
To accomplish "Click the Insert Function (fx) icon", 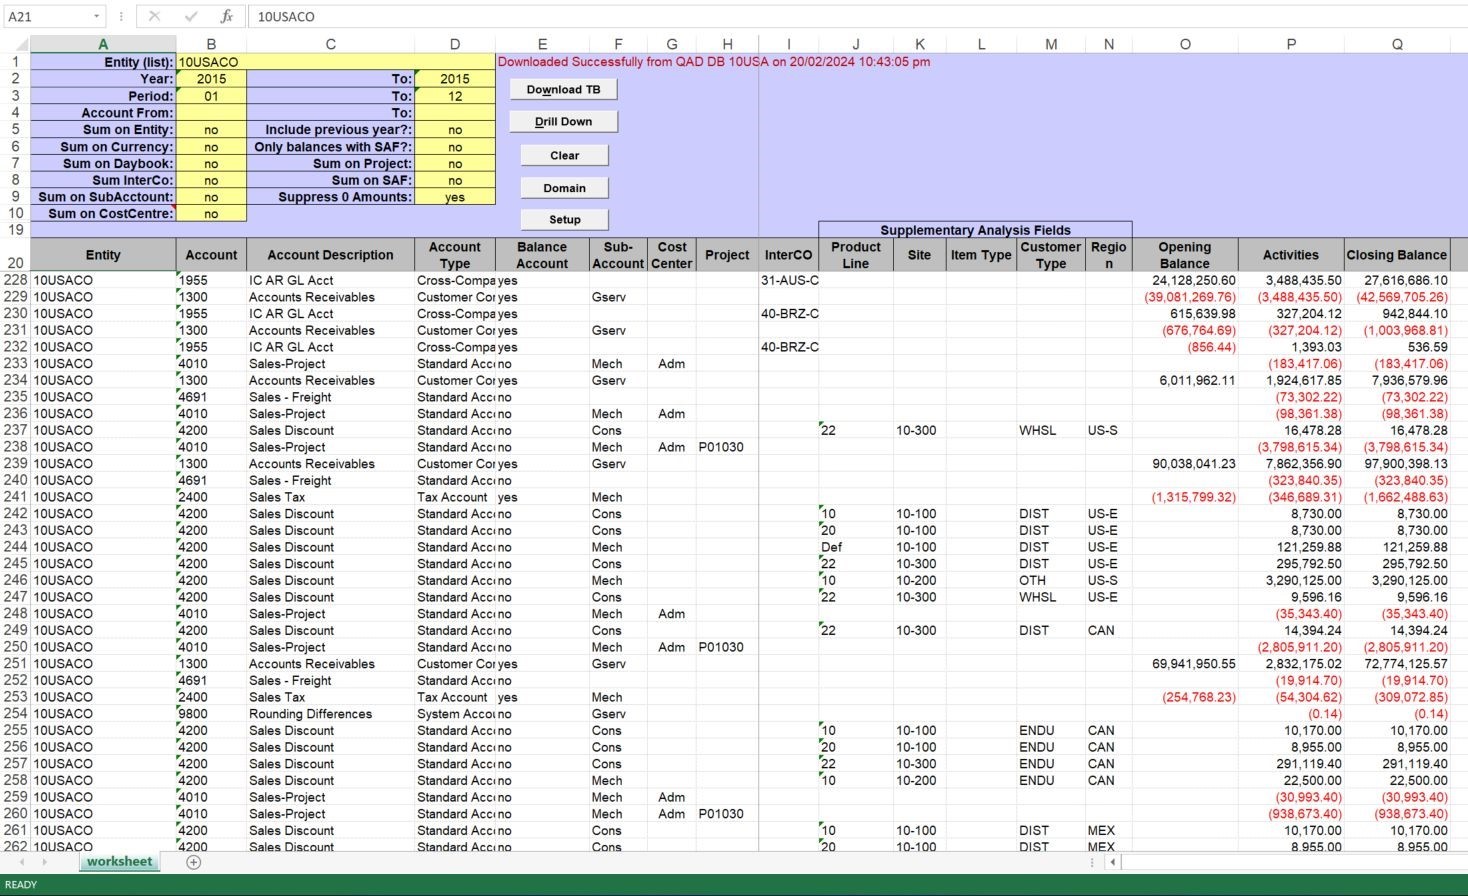I will 227,16.
